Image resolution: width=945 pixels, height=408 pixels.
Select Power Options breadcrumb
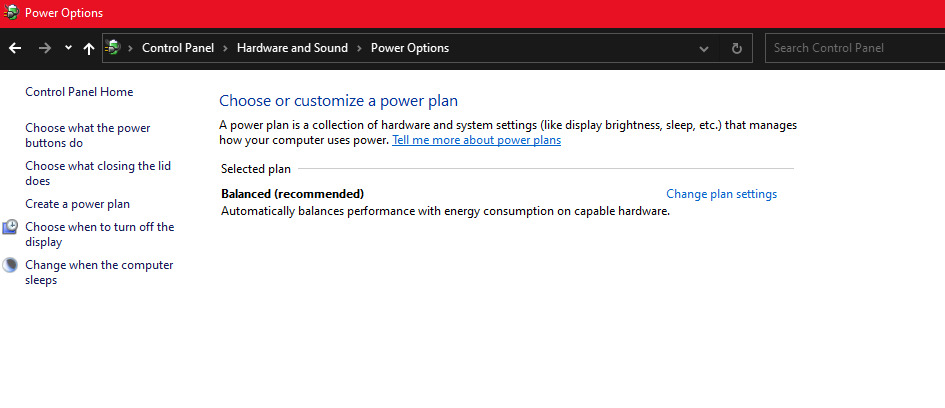coord(410,48)
